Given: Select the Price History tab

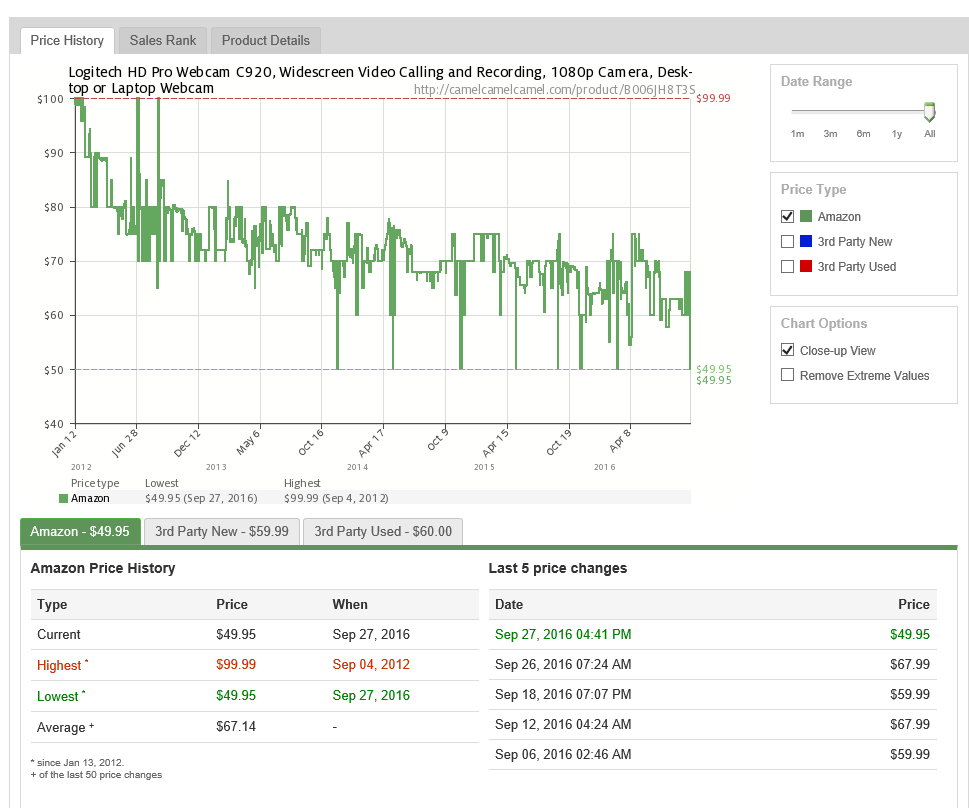Looking at the screenshot, I should click(x=67, y=41).
